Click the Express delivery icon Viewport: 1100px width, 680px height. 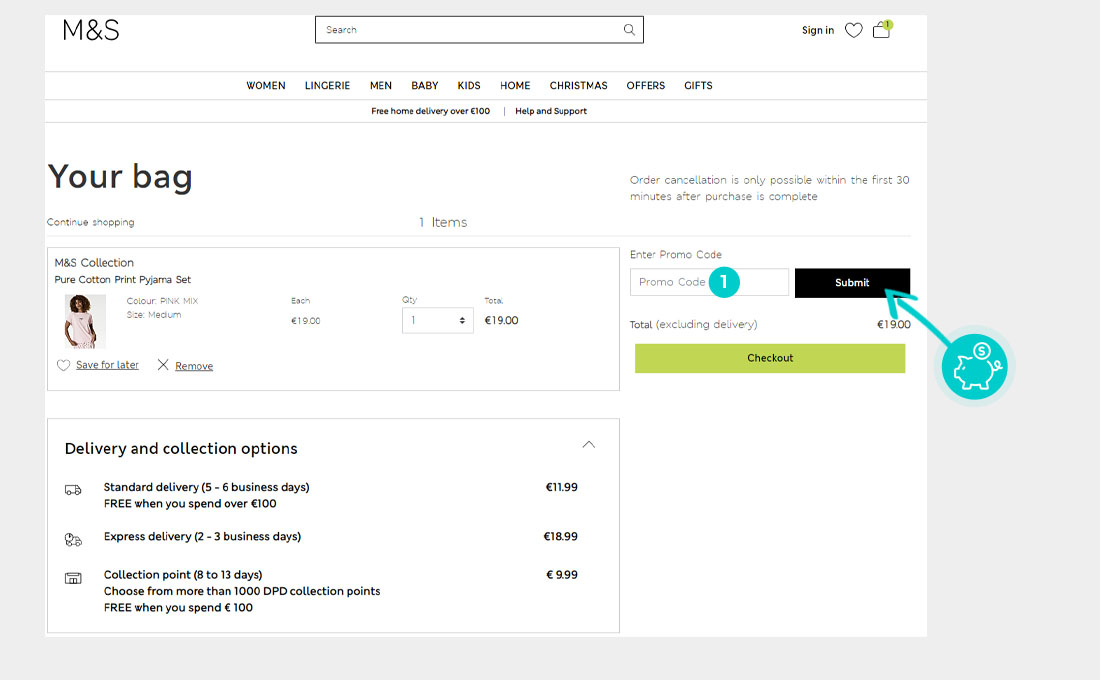point(73,539)
